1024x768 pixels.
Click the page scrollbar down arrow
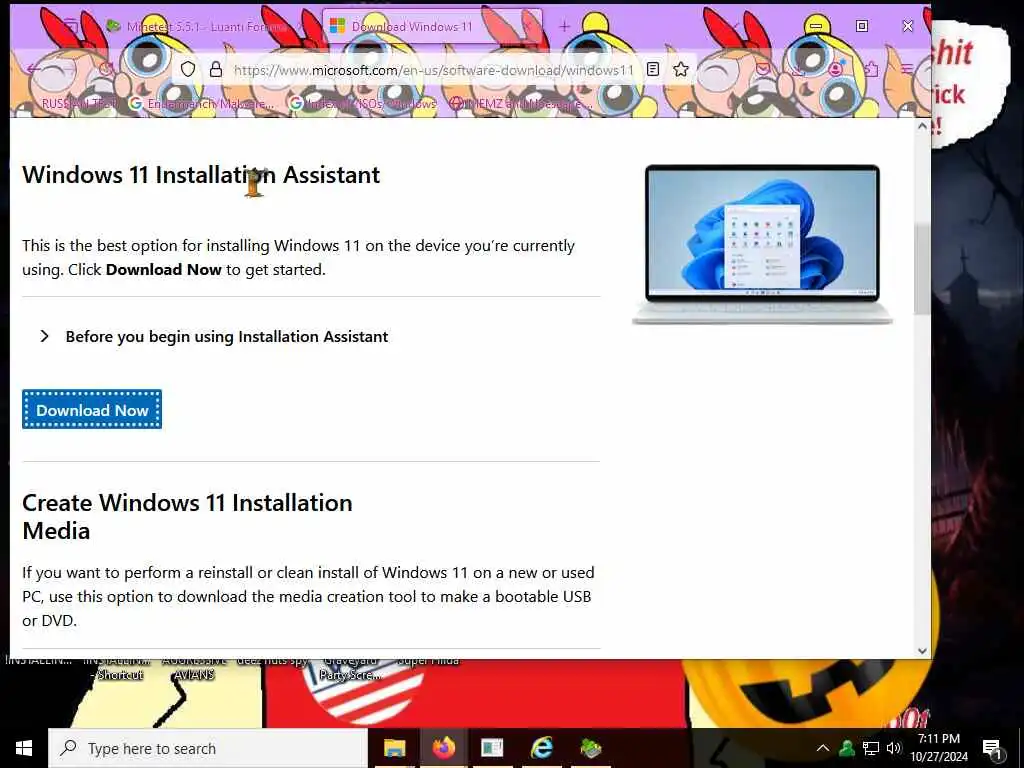[x=921, y=650]
